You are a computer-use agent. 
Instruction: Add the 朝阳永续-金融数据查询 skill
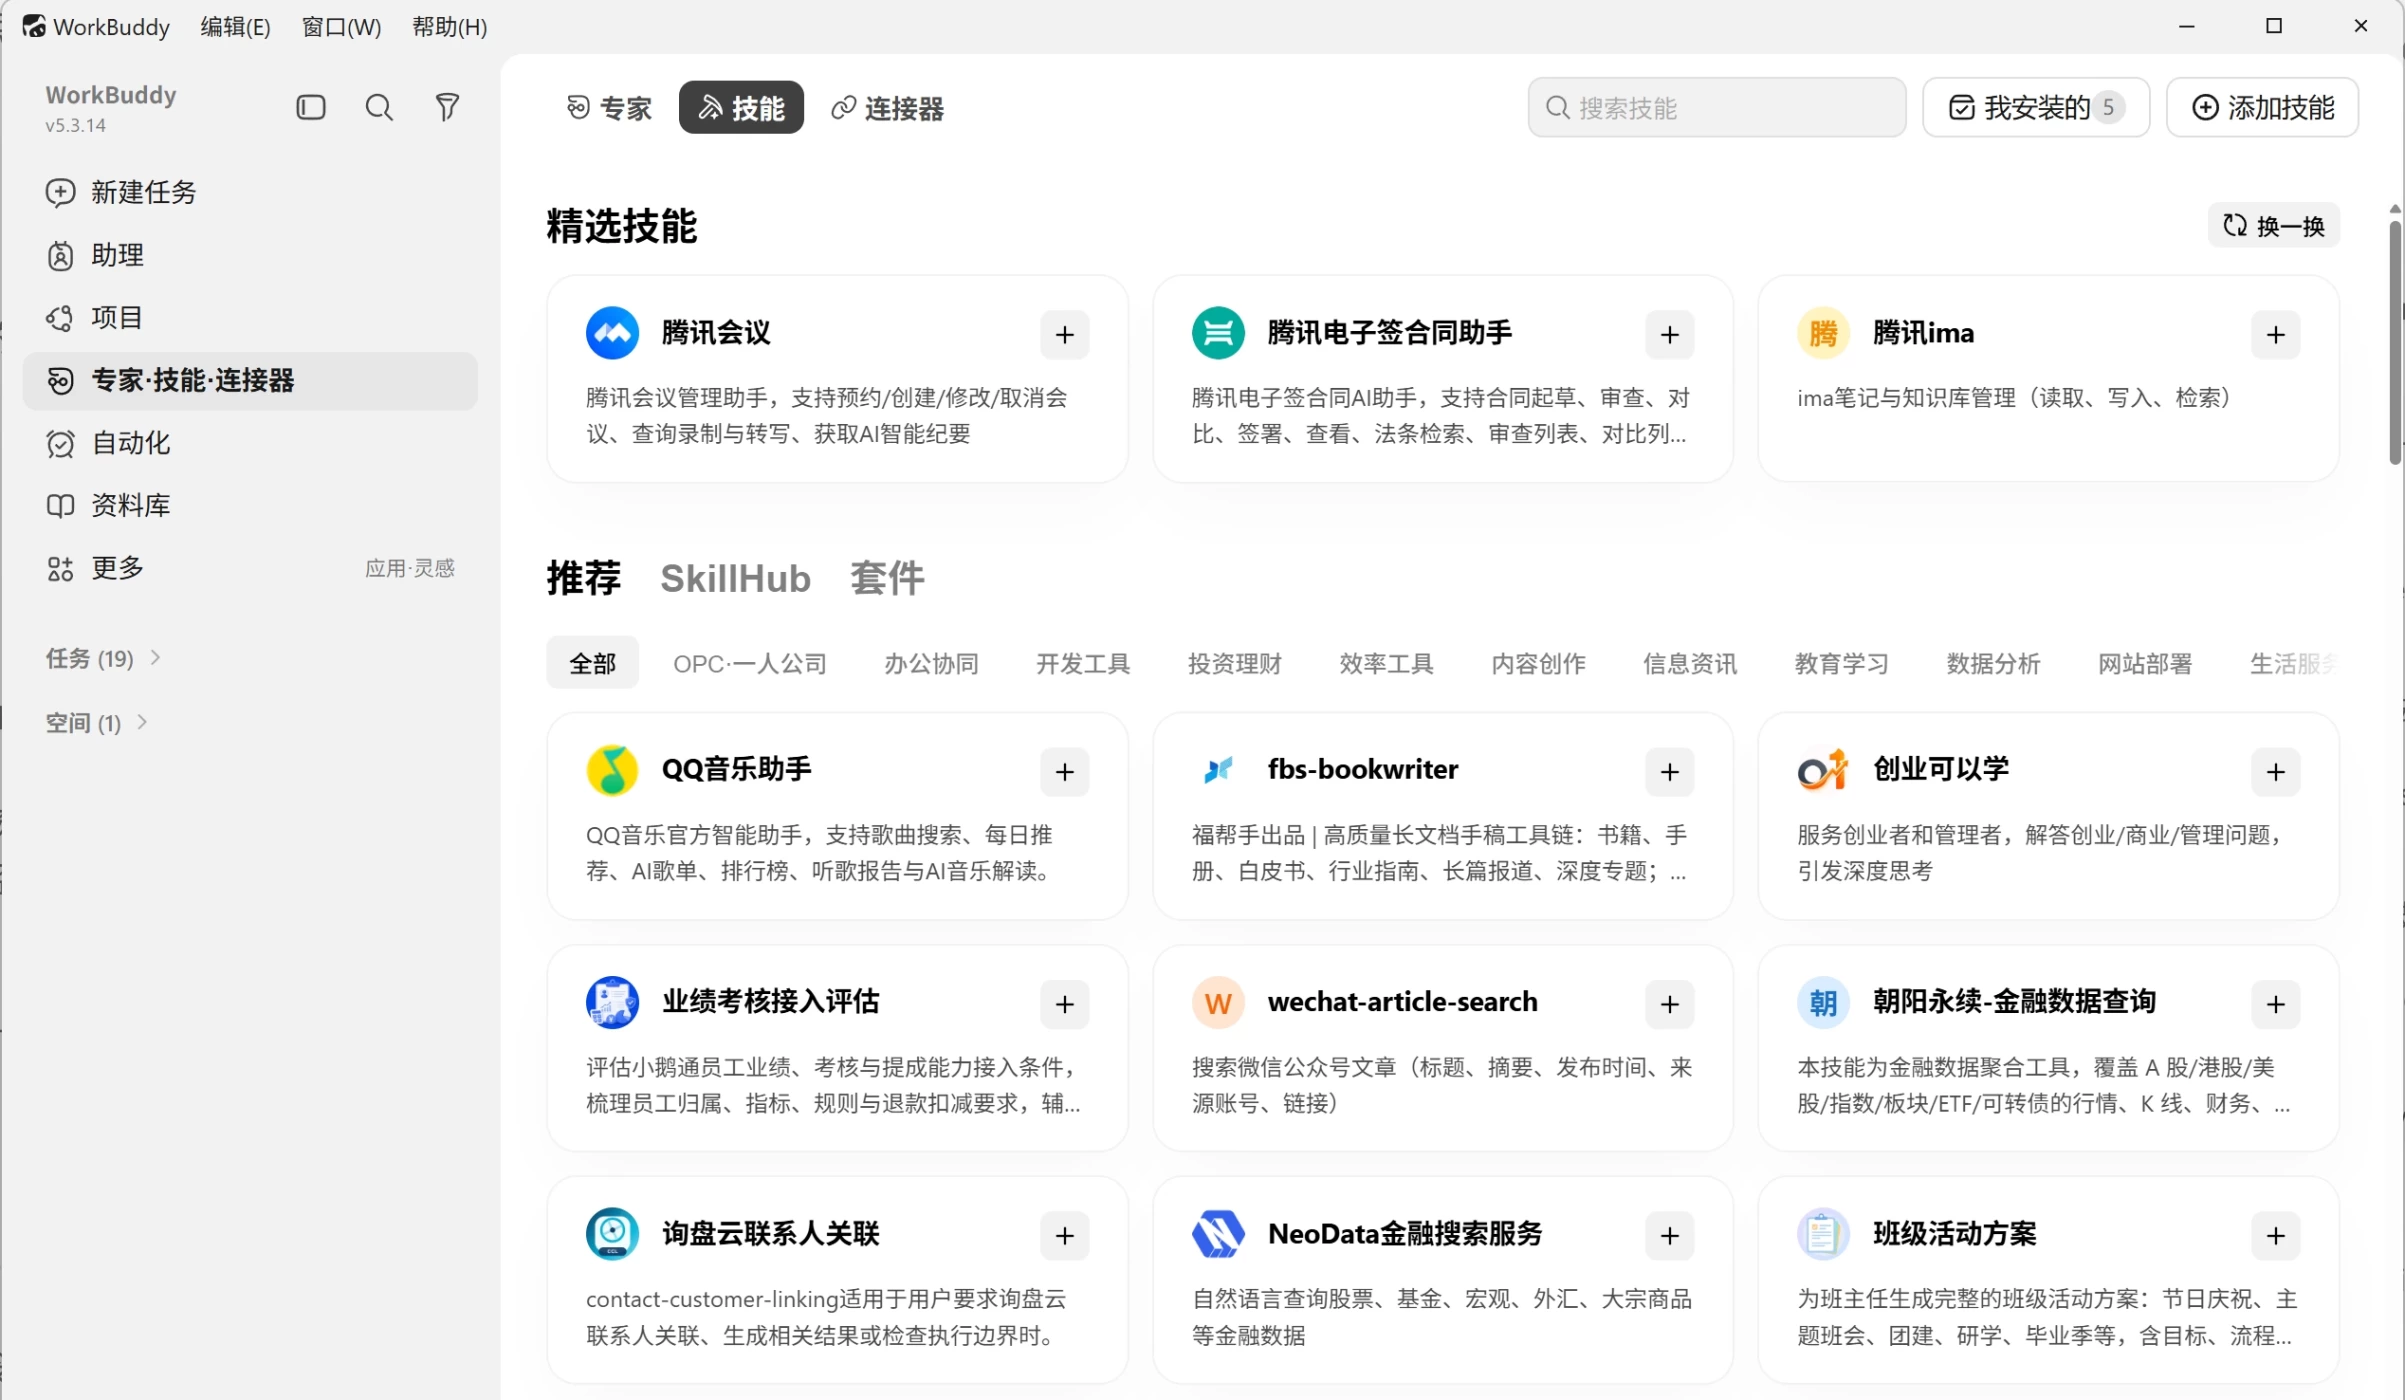(2275, 1004)
